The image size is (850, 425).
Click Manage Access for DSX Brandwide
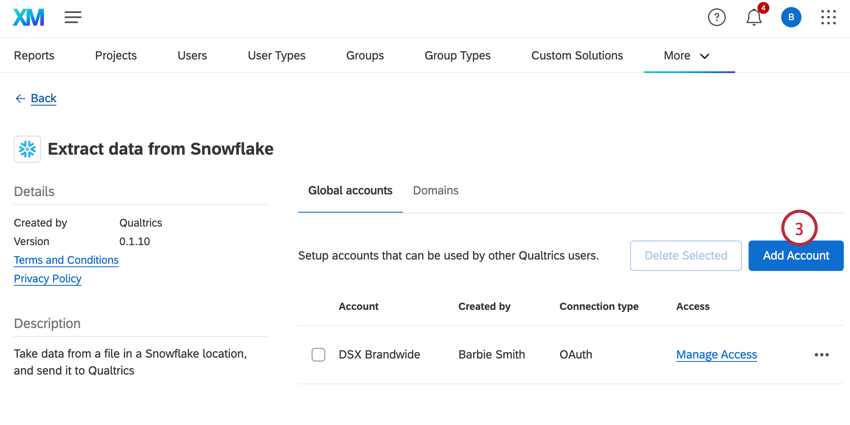716,355
